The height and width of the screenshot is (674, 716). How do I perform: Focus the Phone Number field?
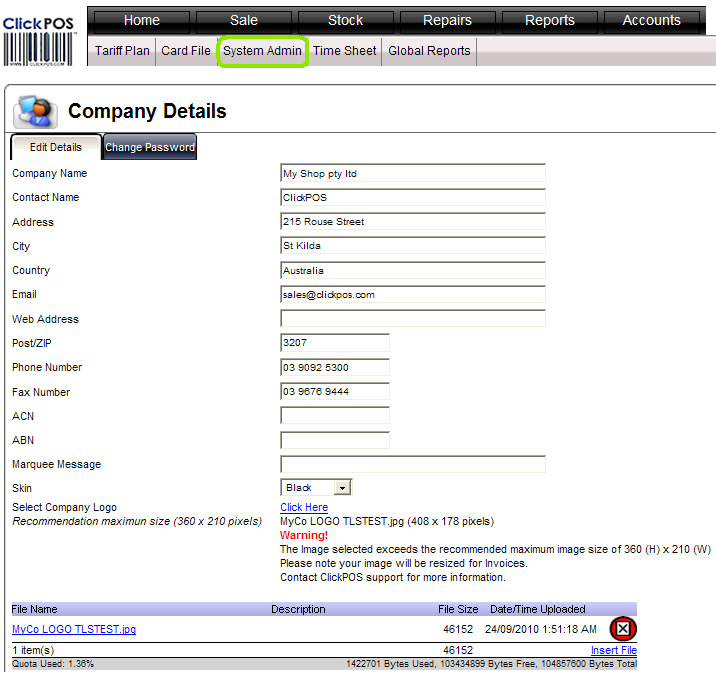tap(335, 368)
